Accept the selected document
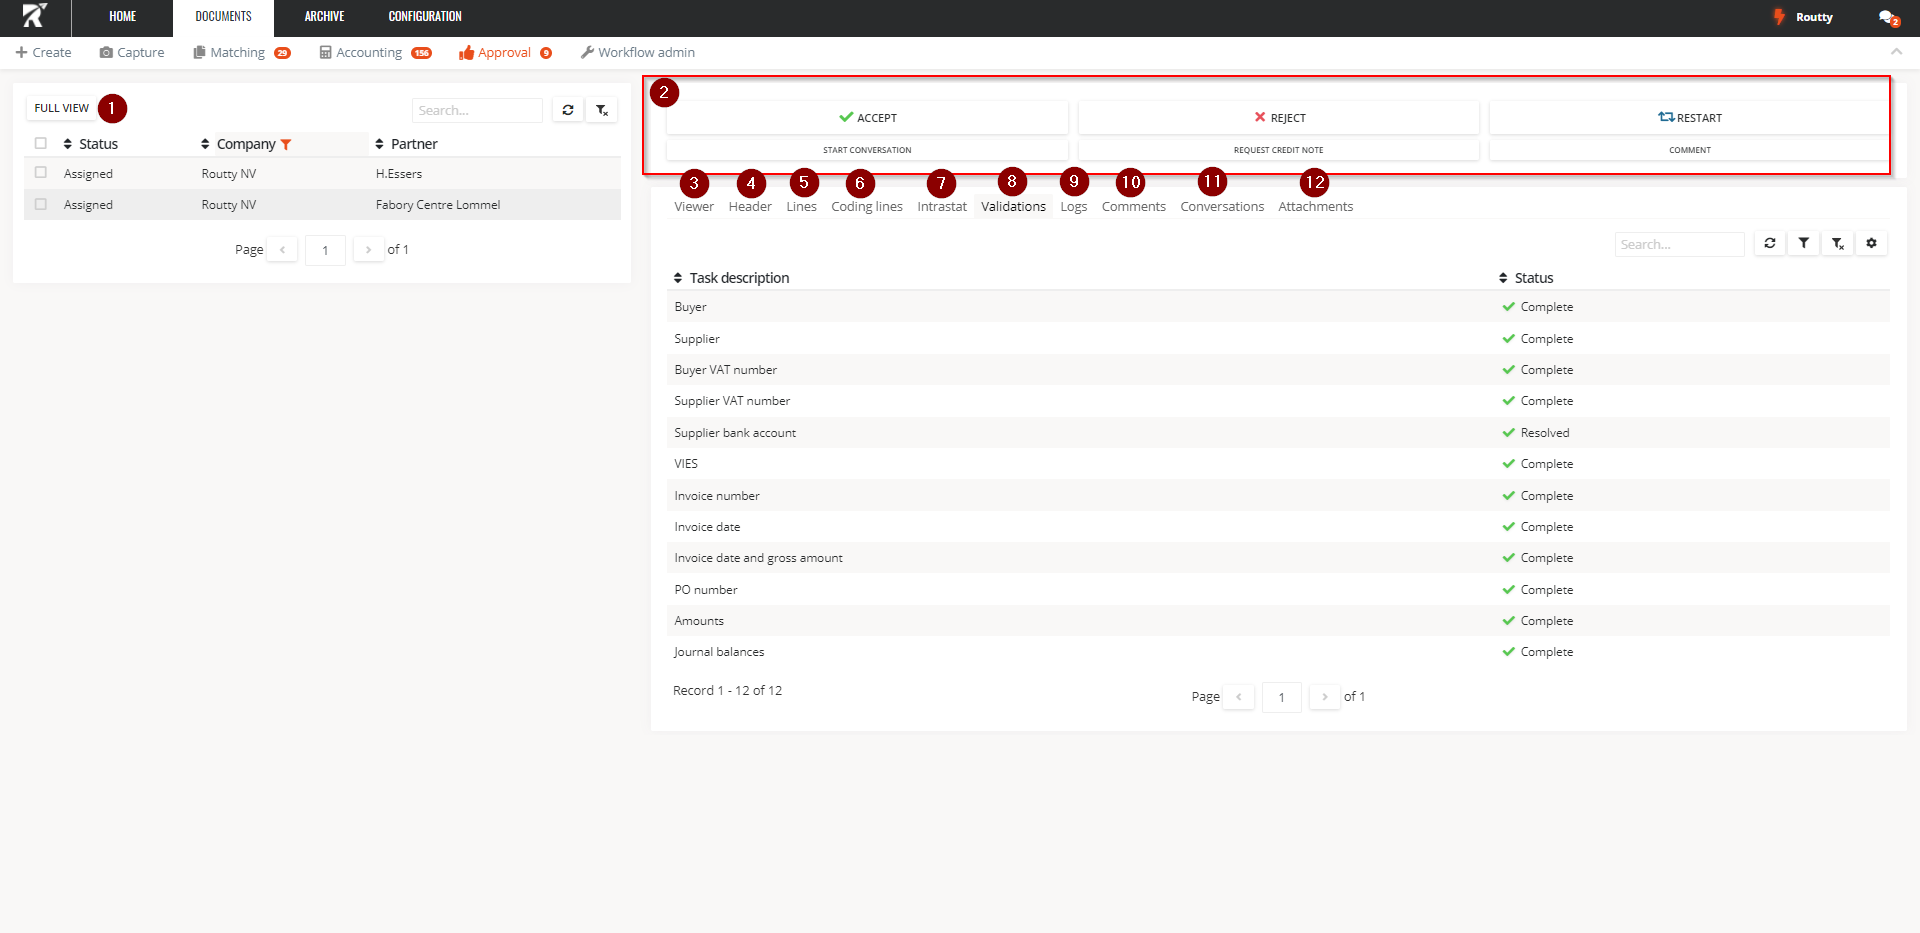The image size is (1920, 933). pyautogui.click(x=867, y=118)
